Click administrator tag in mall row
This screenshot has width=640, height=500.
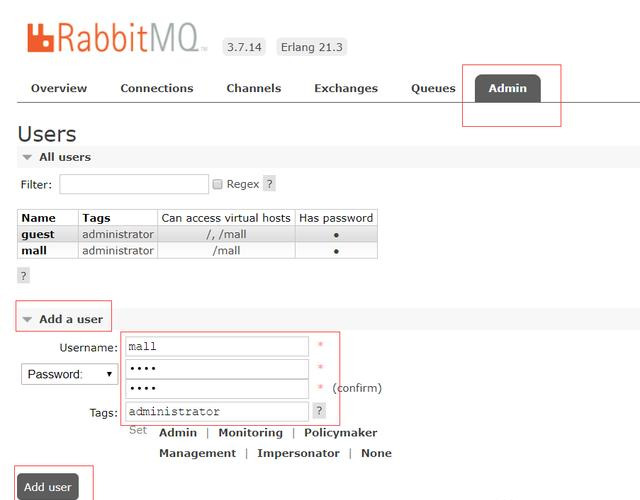[118, 251]
